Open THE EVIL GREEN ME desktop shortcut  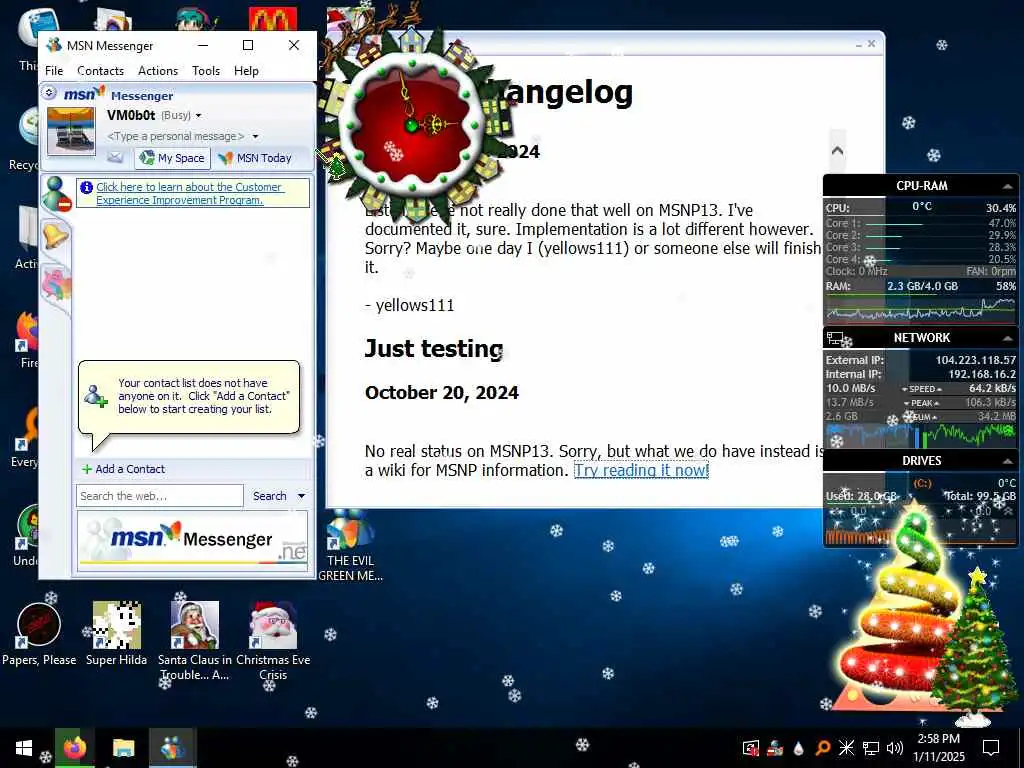point(351,546)
